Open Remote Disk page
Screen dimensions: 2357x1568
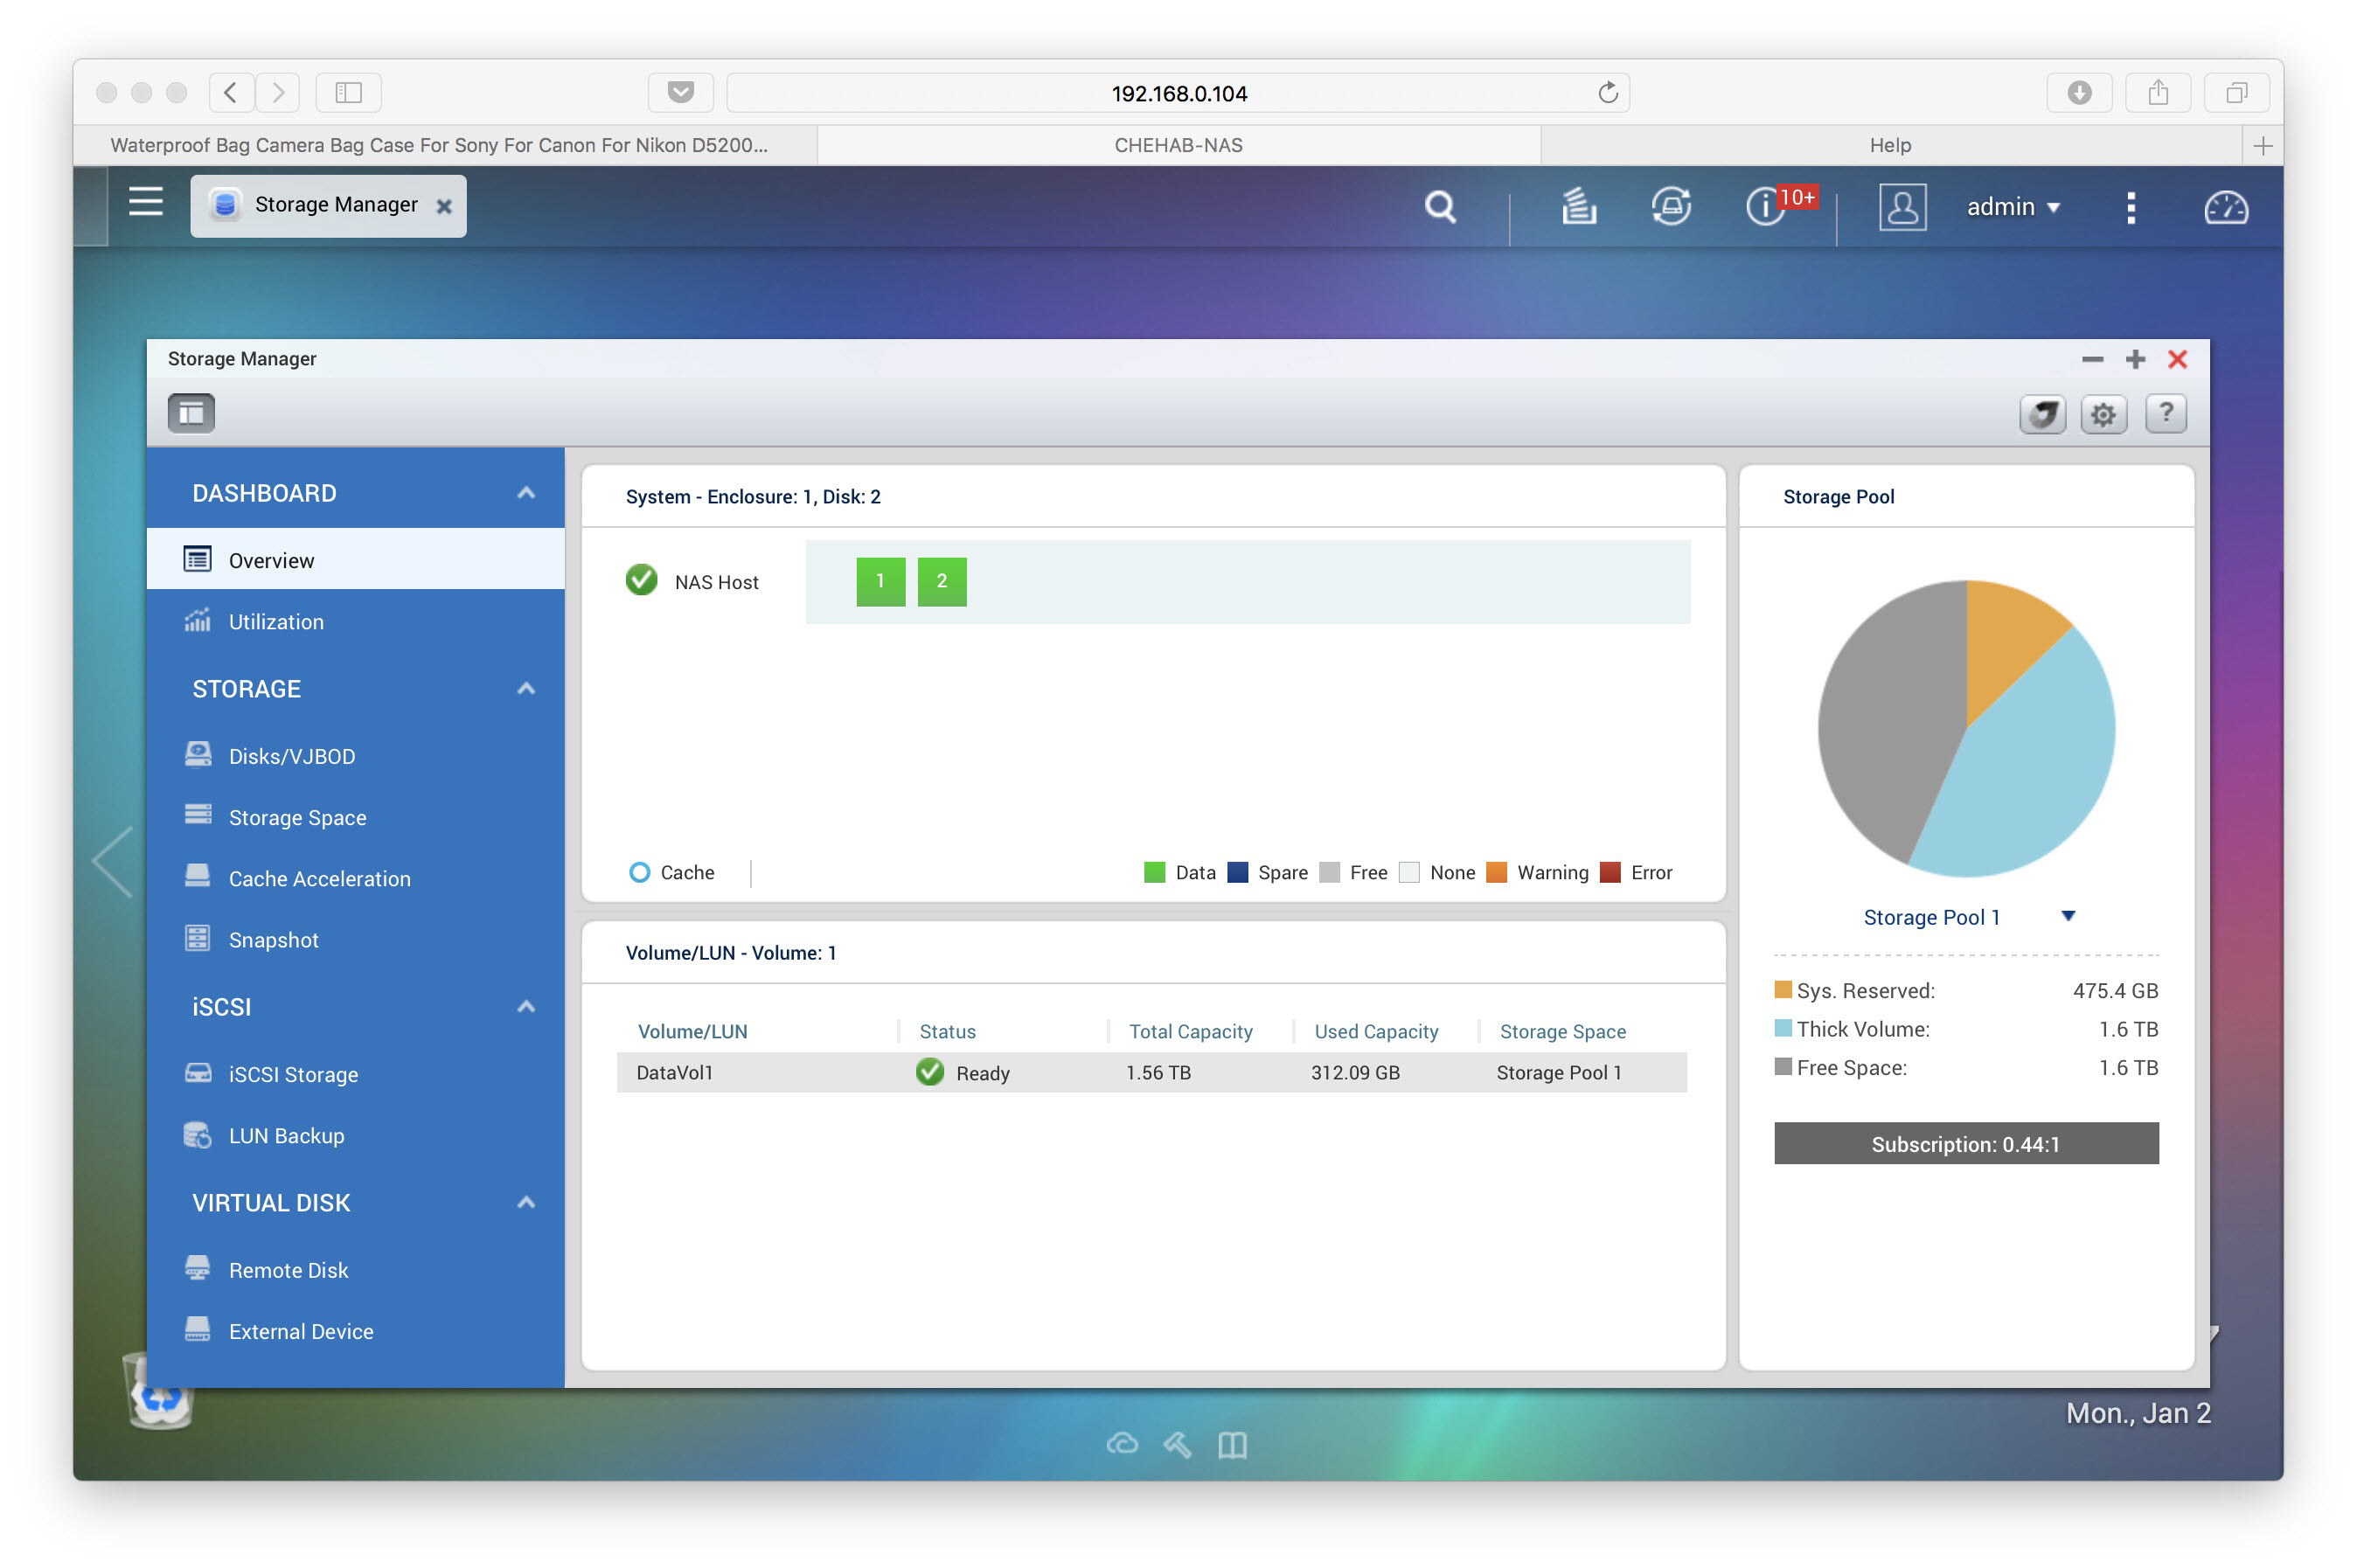(x=355, y=1269)
